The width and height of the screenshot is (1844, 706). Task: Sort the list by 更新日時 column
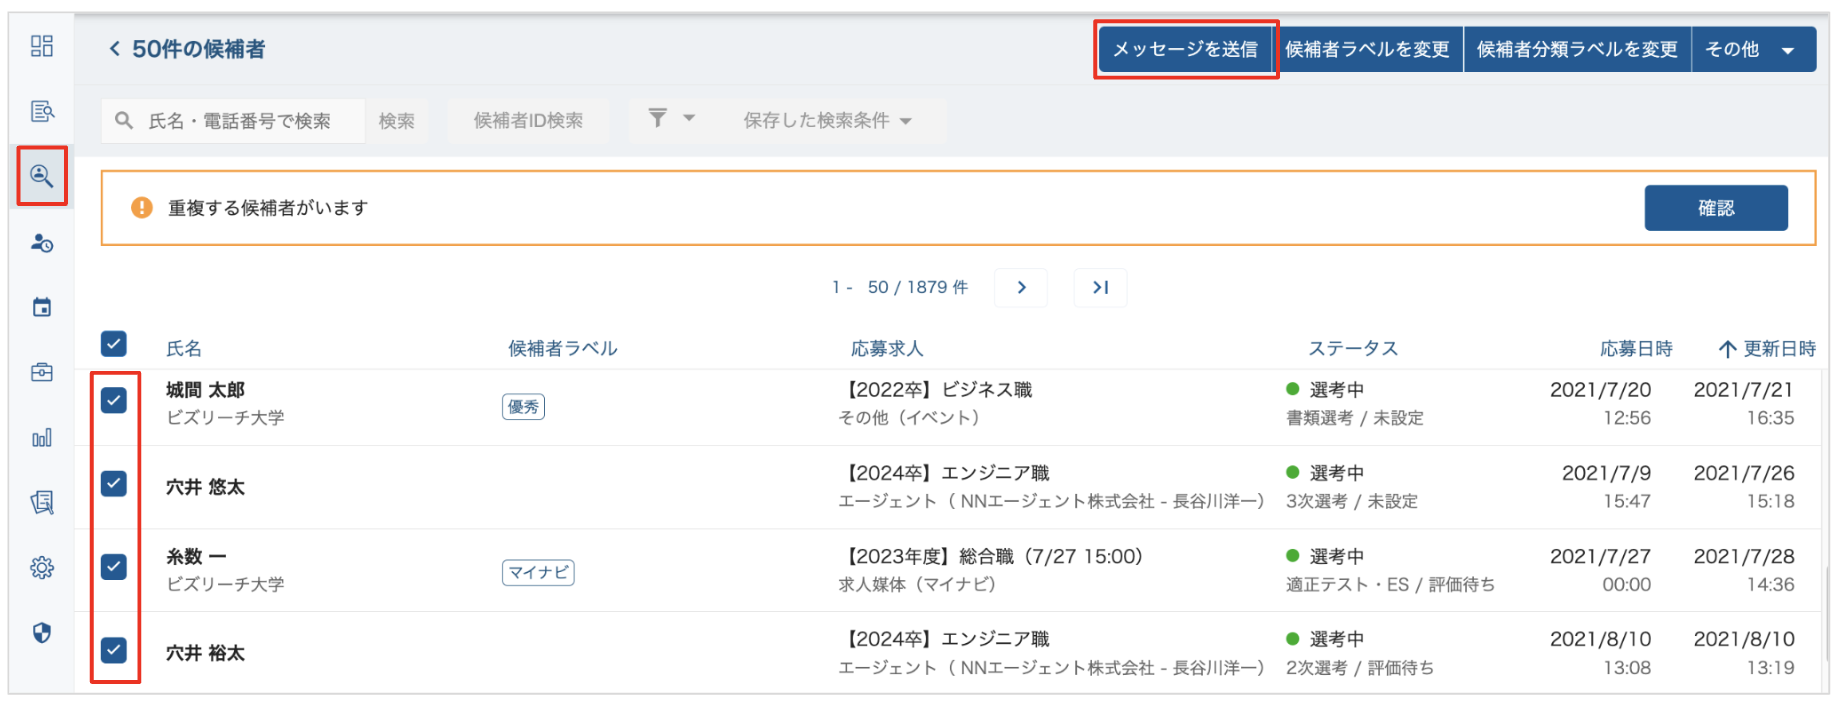[x=1767, y=349]
